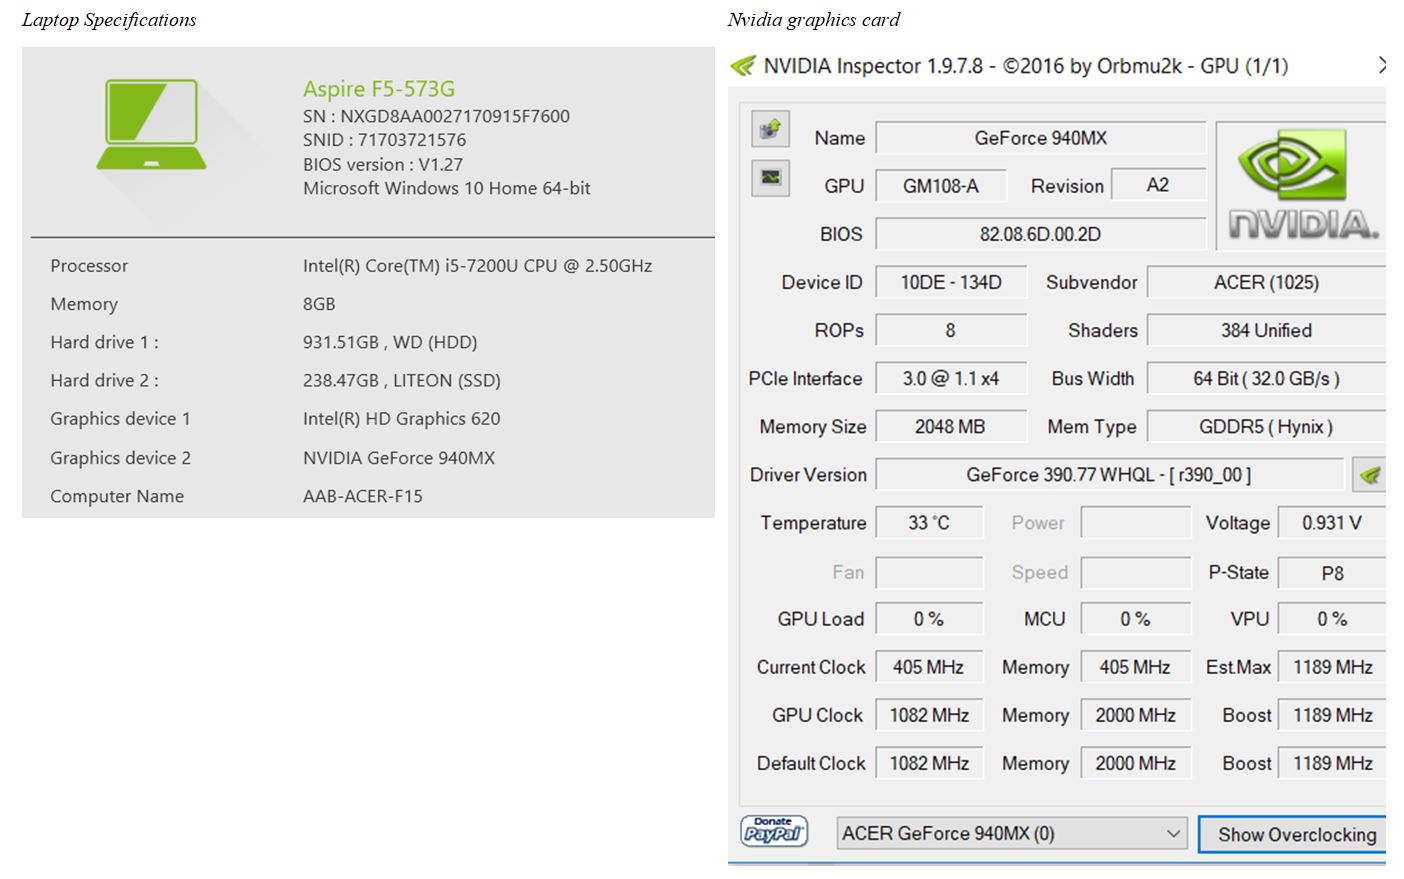Image resolution: width=1404 pixels, height=879 pixels.
Task: Click the BIOS version field 82.08.6D.00.2D
Action: 1041,234
